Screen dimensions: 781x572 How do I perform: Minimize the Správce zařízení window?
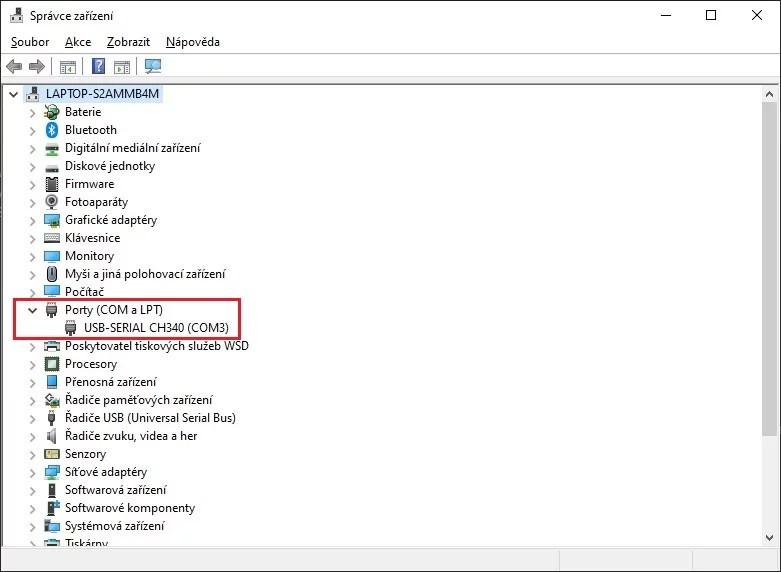pyautogui.click(x=666, y=15)
